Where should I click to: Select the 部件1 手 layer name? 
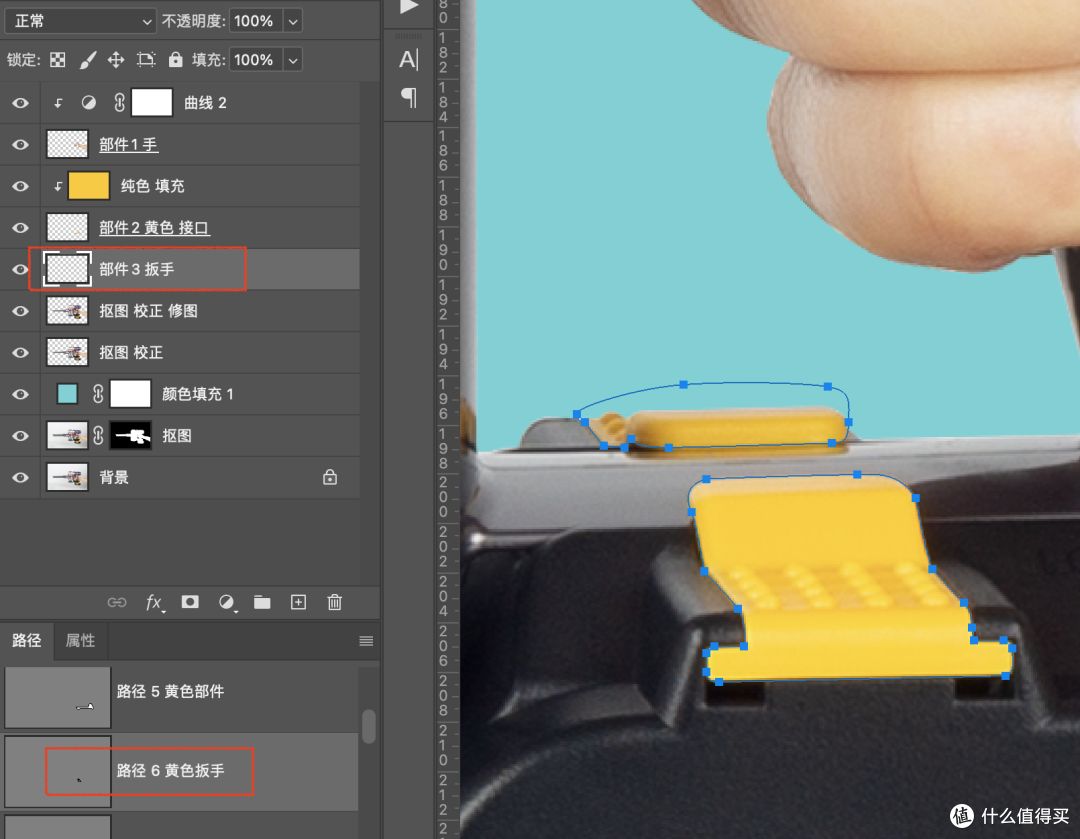click(128, 145)
